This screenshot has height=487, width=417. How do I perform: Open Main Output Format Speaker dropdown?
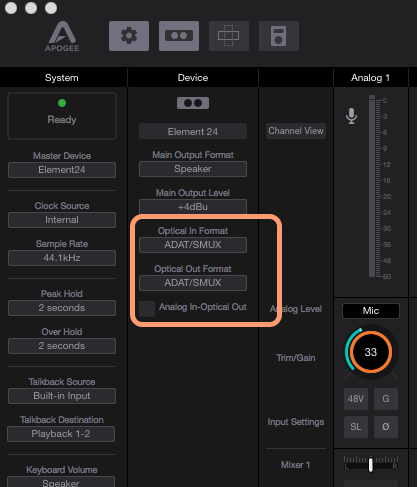193,169
